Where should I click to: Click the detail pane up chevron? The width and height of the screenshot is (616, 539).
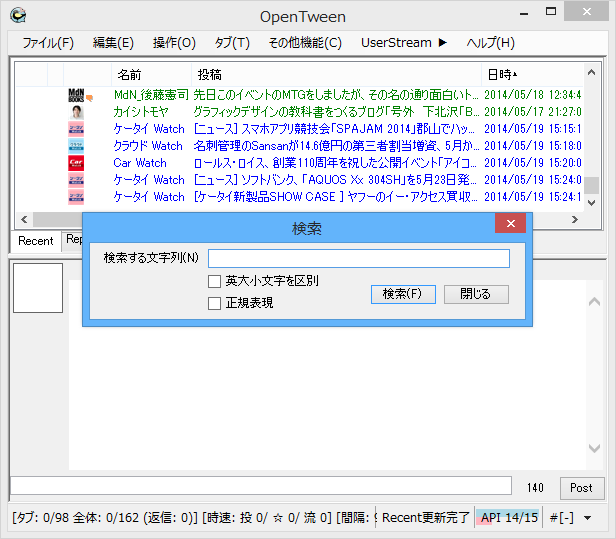pyautogui.click(x=594, y=302)
